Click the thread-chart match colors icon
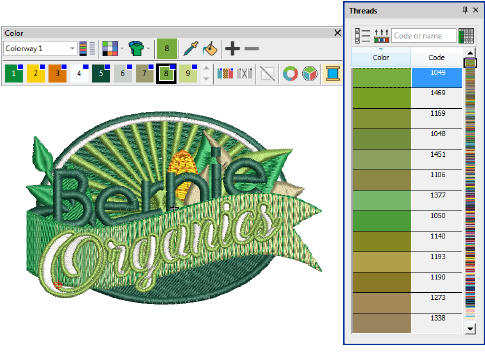The width and height of the screenshot is (485, 362). pos(225,73)
